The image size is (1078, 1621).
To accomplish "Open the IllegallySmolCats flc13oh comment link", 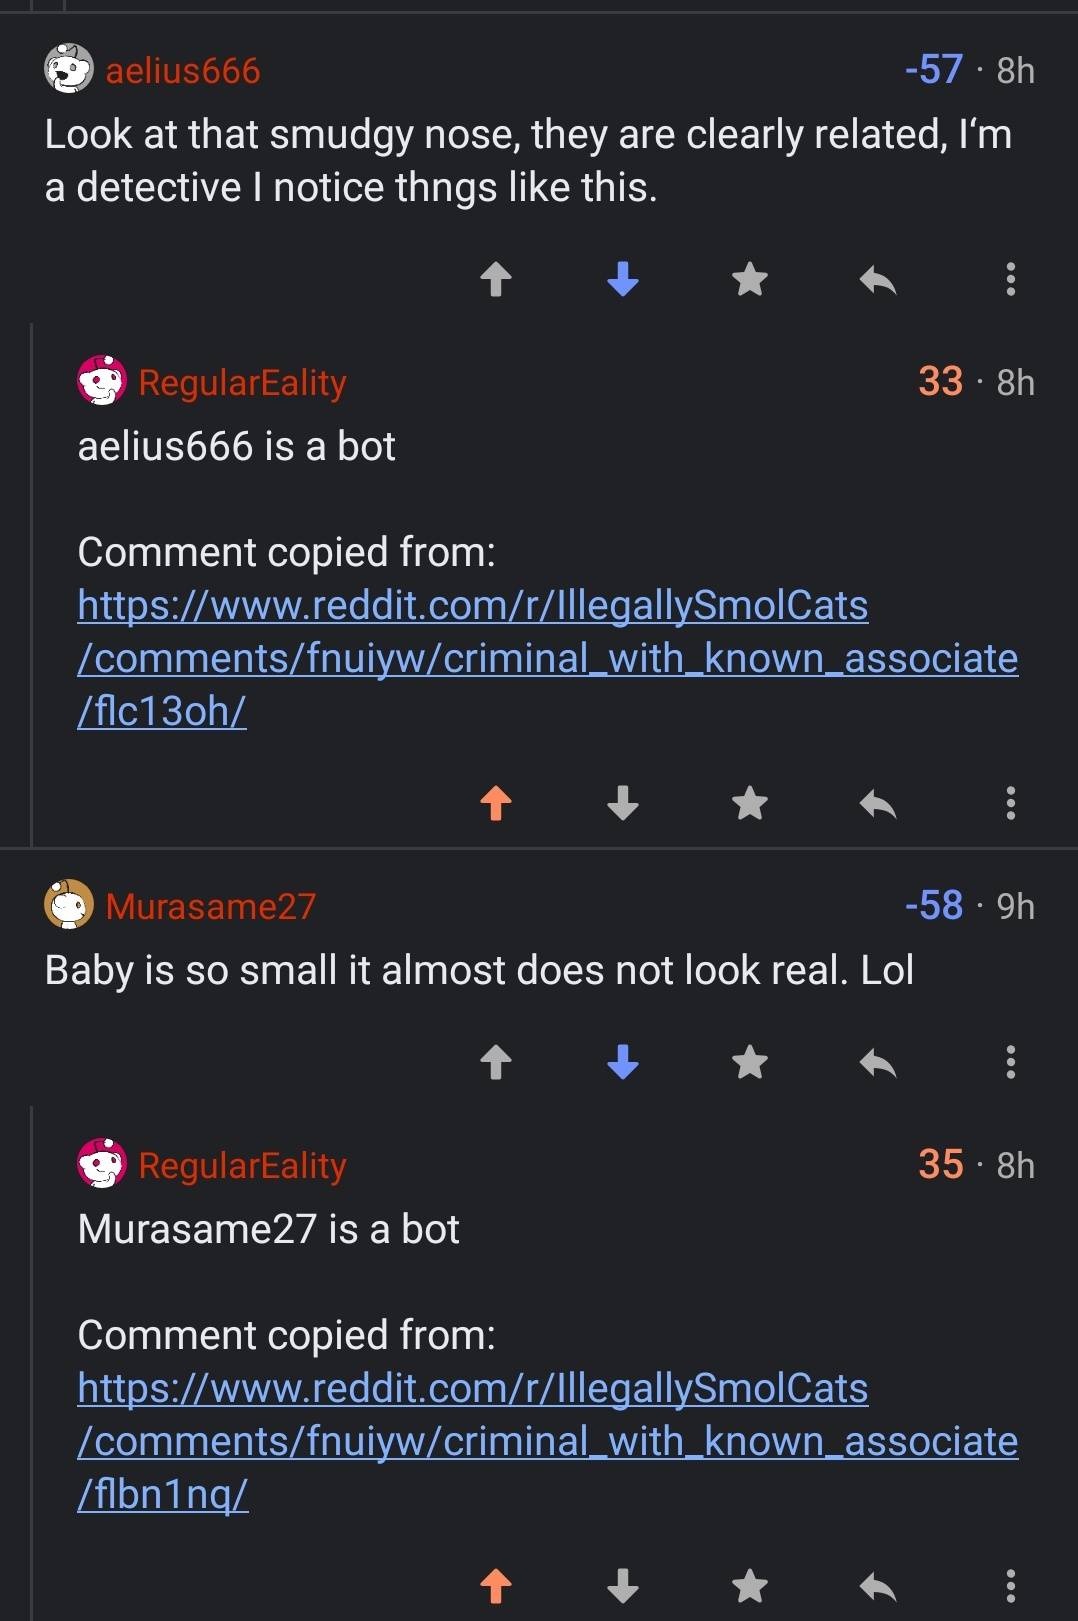I will [500, 658].
